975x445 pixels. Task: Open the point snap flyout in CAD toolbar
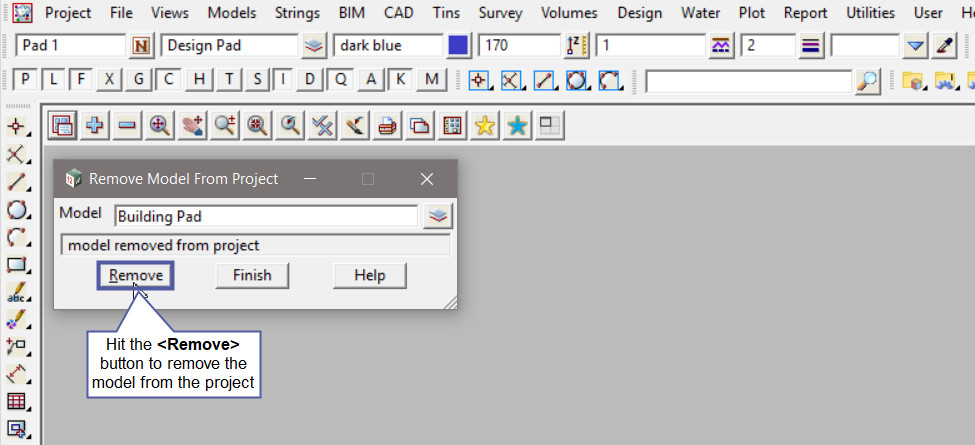click(479, 80)
